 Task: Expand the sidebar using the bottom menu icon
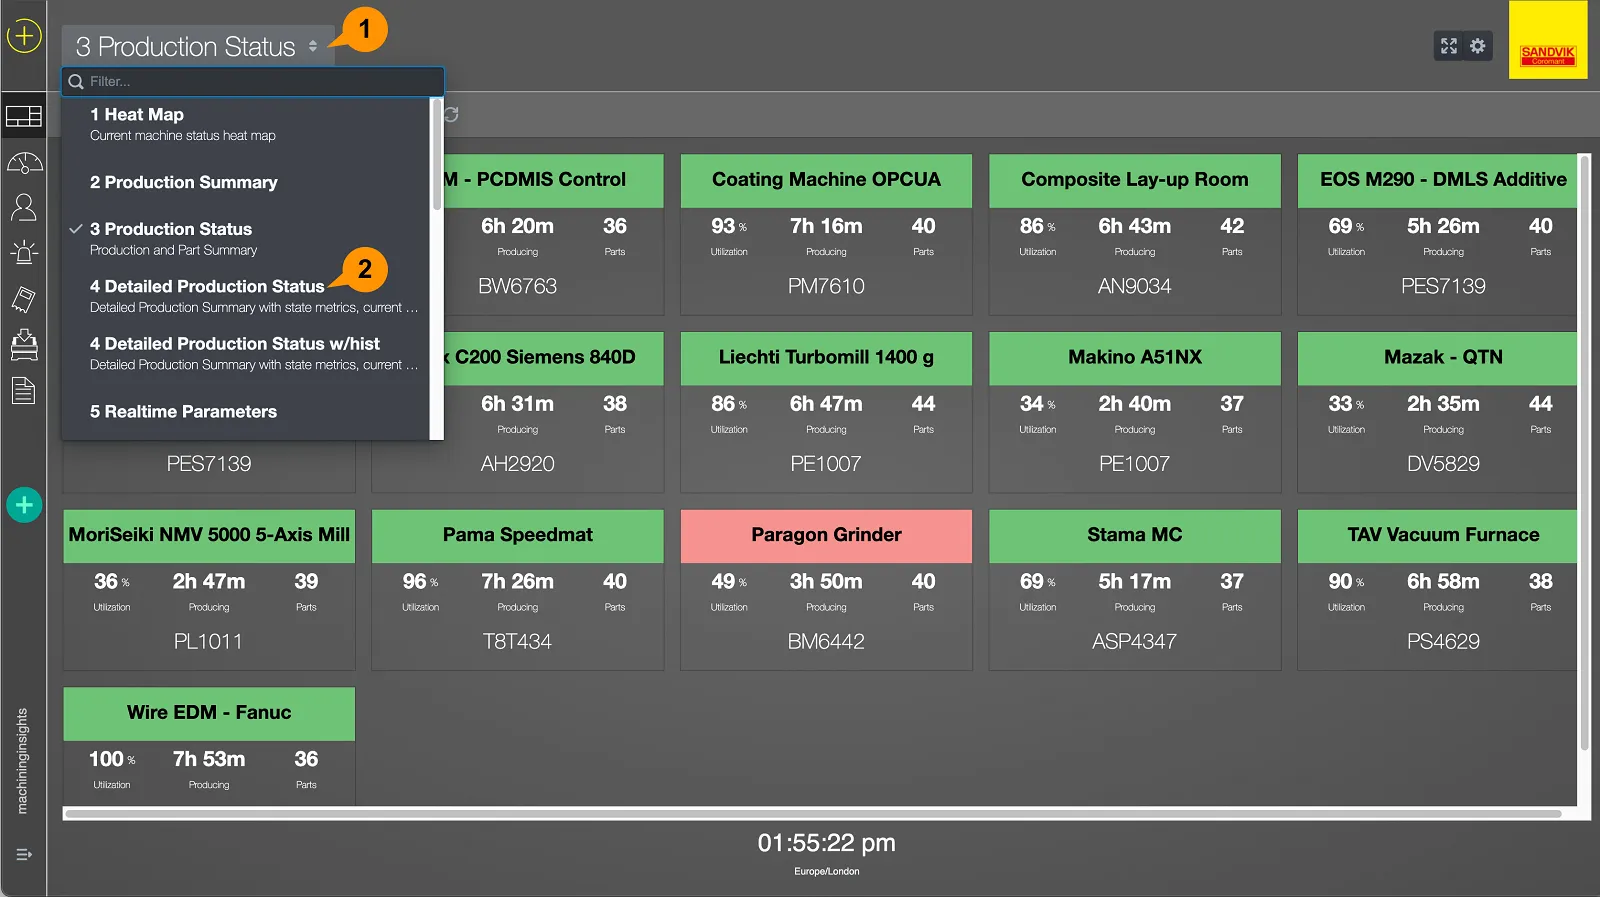(x=24, y=855)
